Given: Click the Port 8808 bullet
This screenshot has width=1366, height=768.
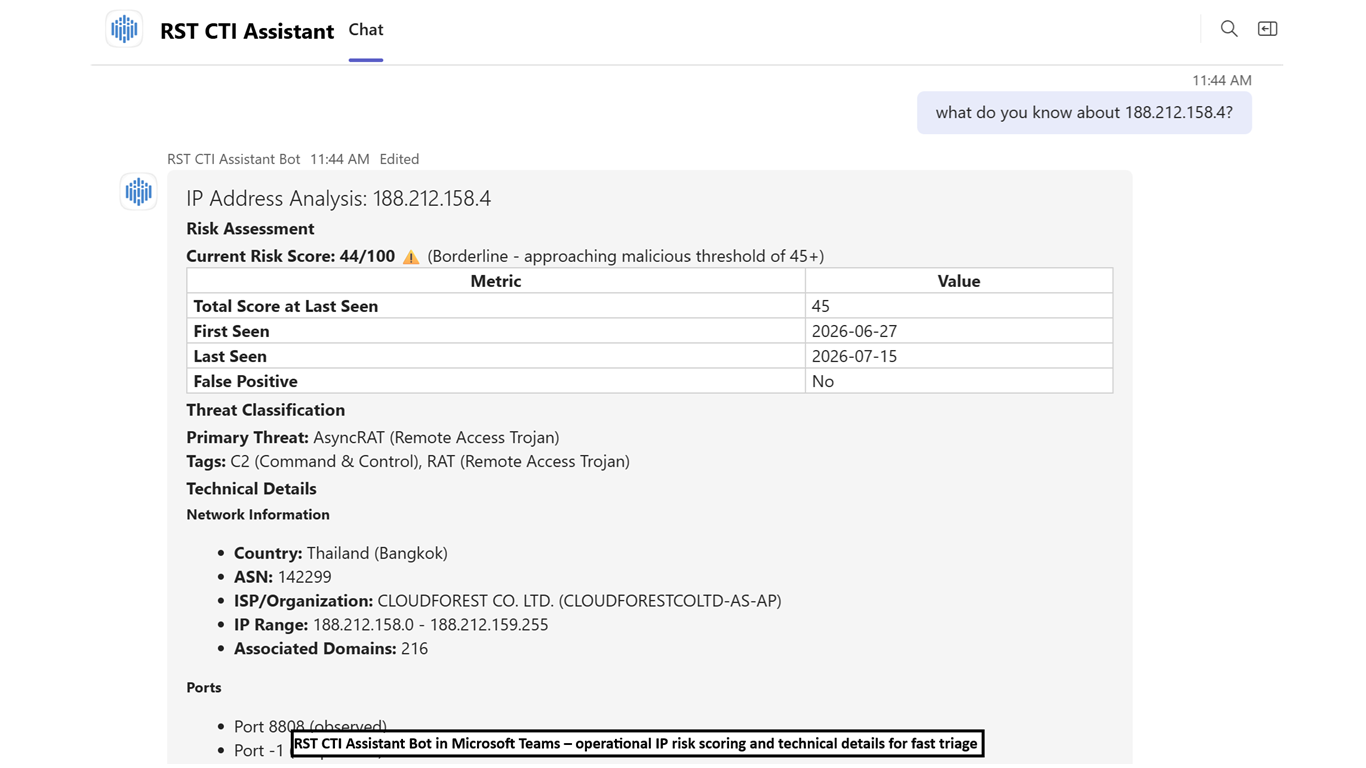Looking at the screenshot, I should pos(310,725).
